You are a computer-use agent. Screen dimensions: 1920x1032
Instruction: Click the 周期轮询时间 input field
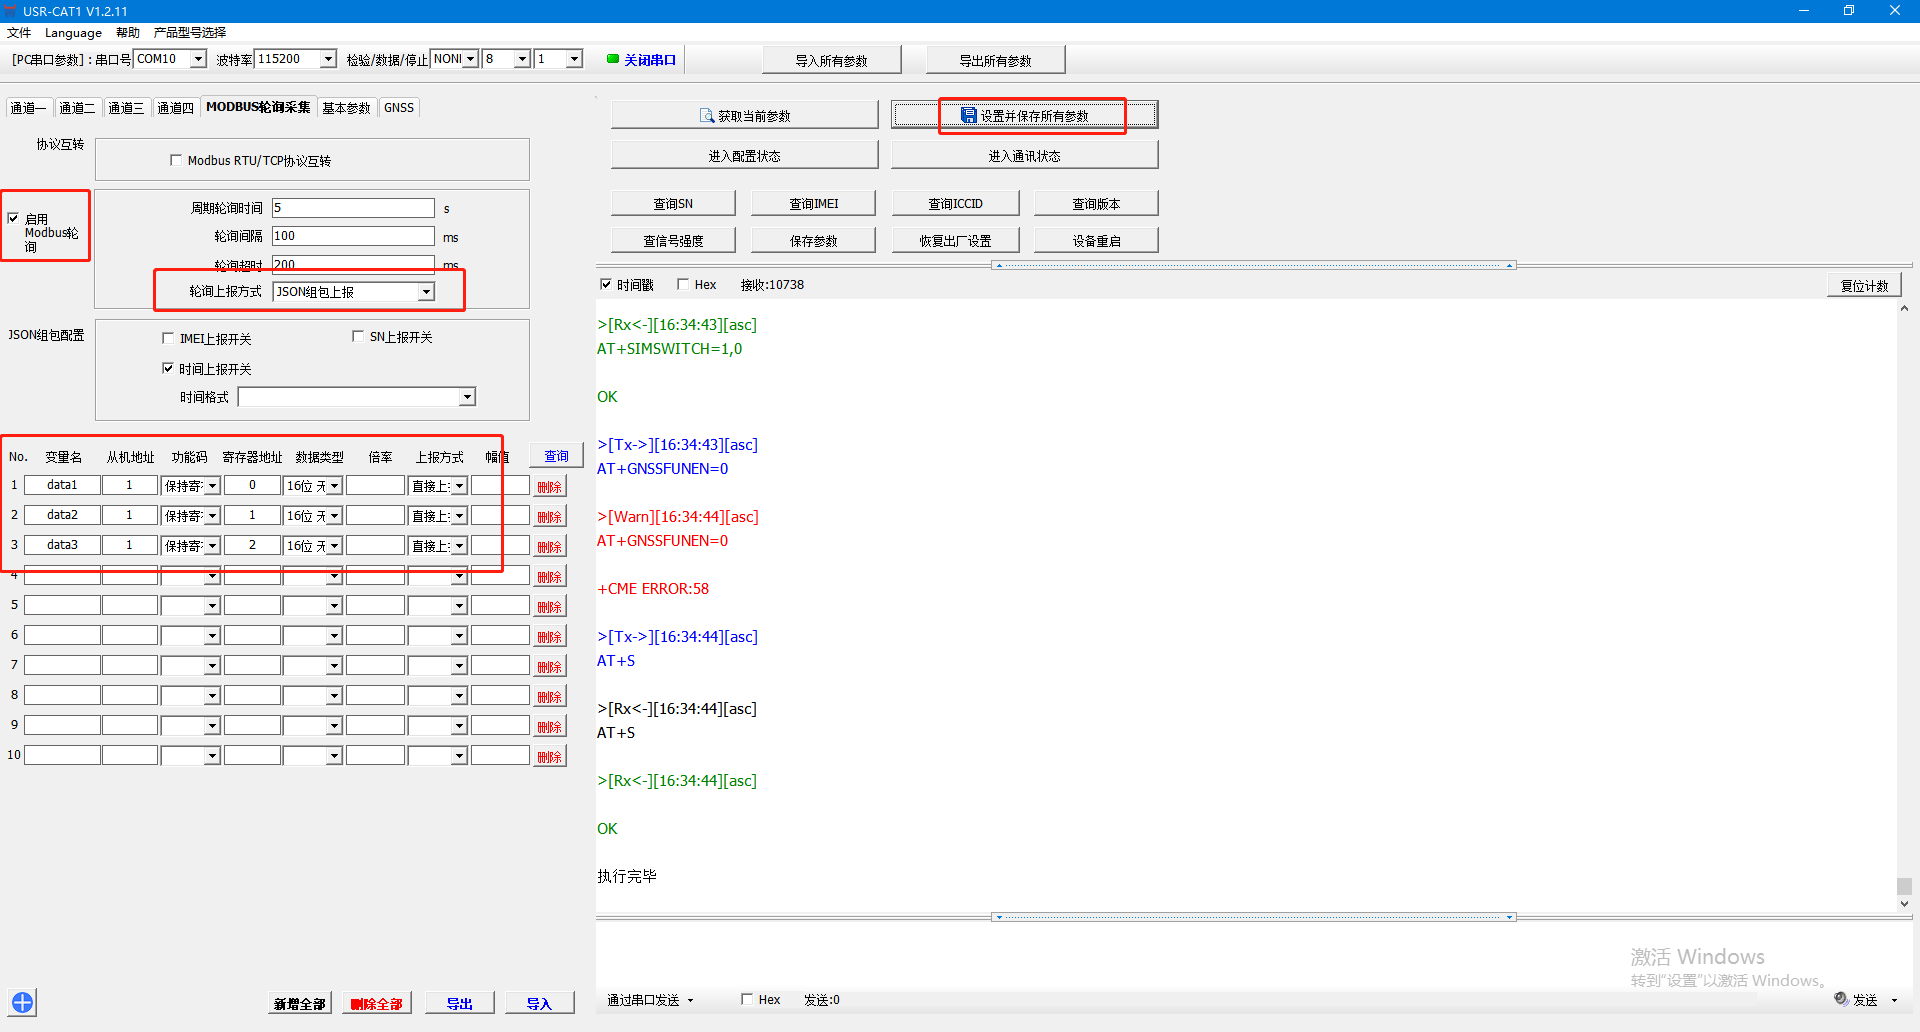point(353,208)
